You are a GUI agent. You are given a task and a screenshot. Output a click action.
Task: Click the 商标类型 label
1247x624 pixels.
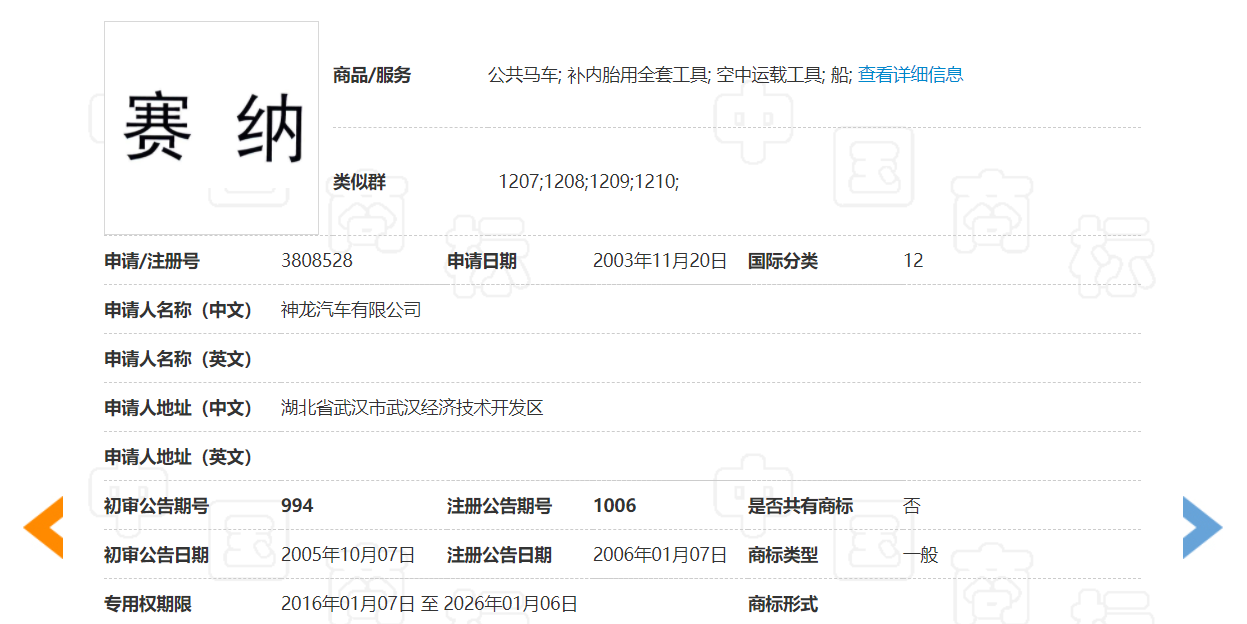point(783,555)
